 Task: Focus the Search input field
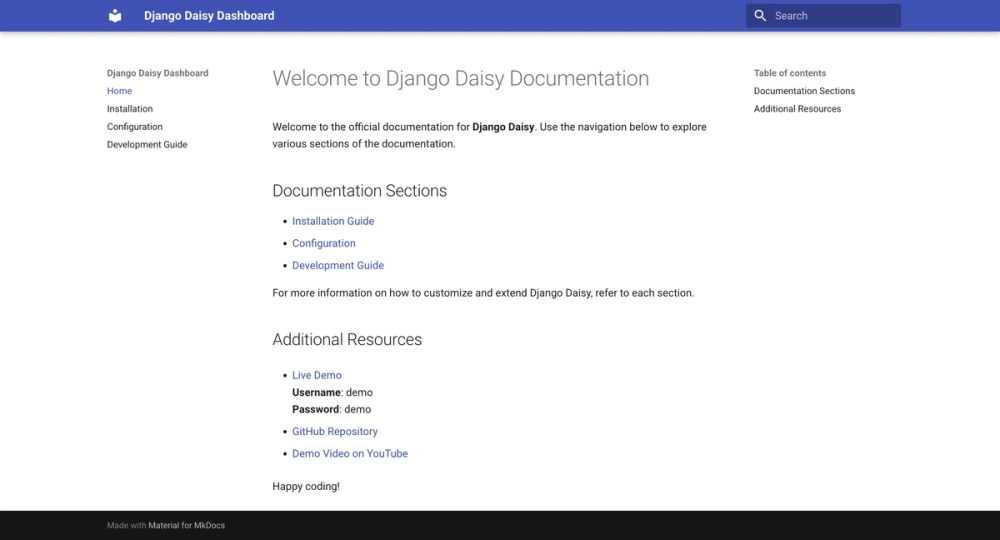pos(823,16)
